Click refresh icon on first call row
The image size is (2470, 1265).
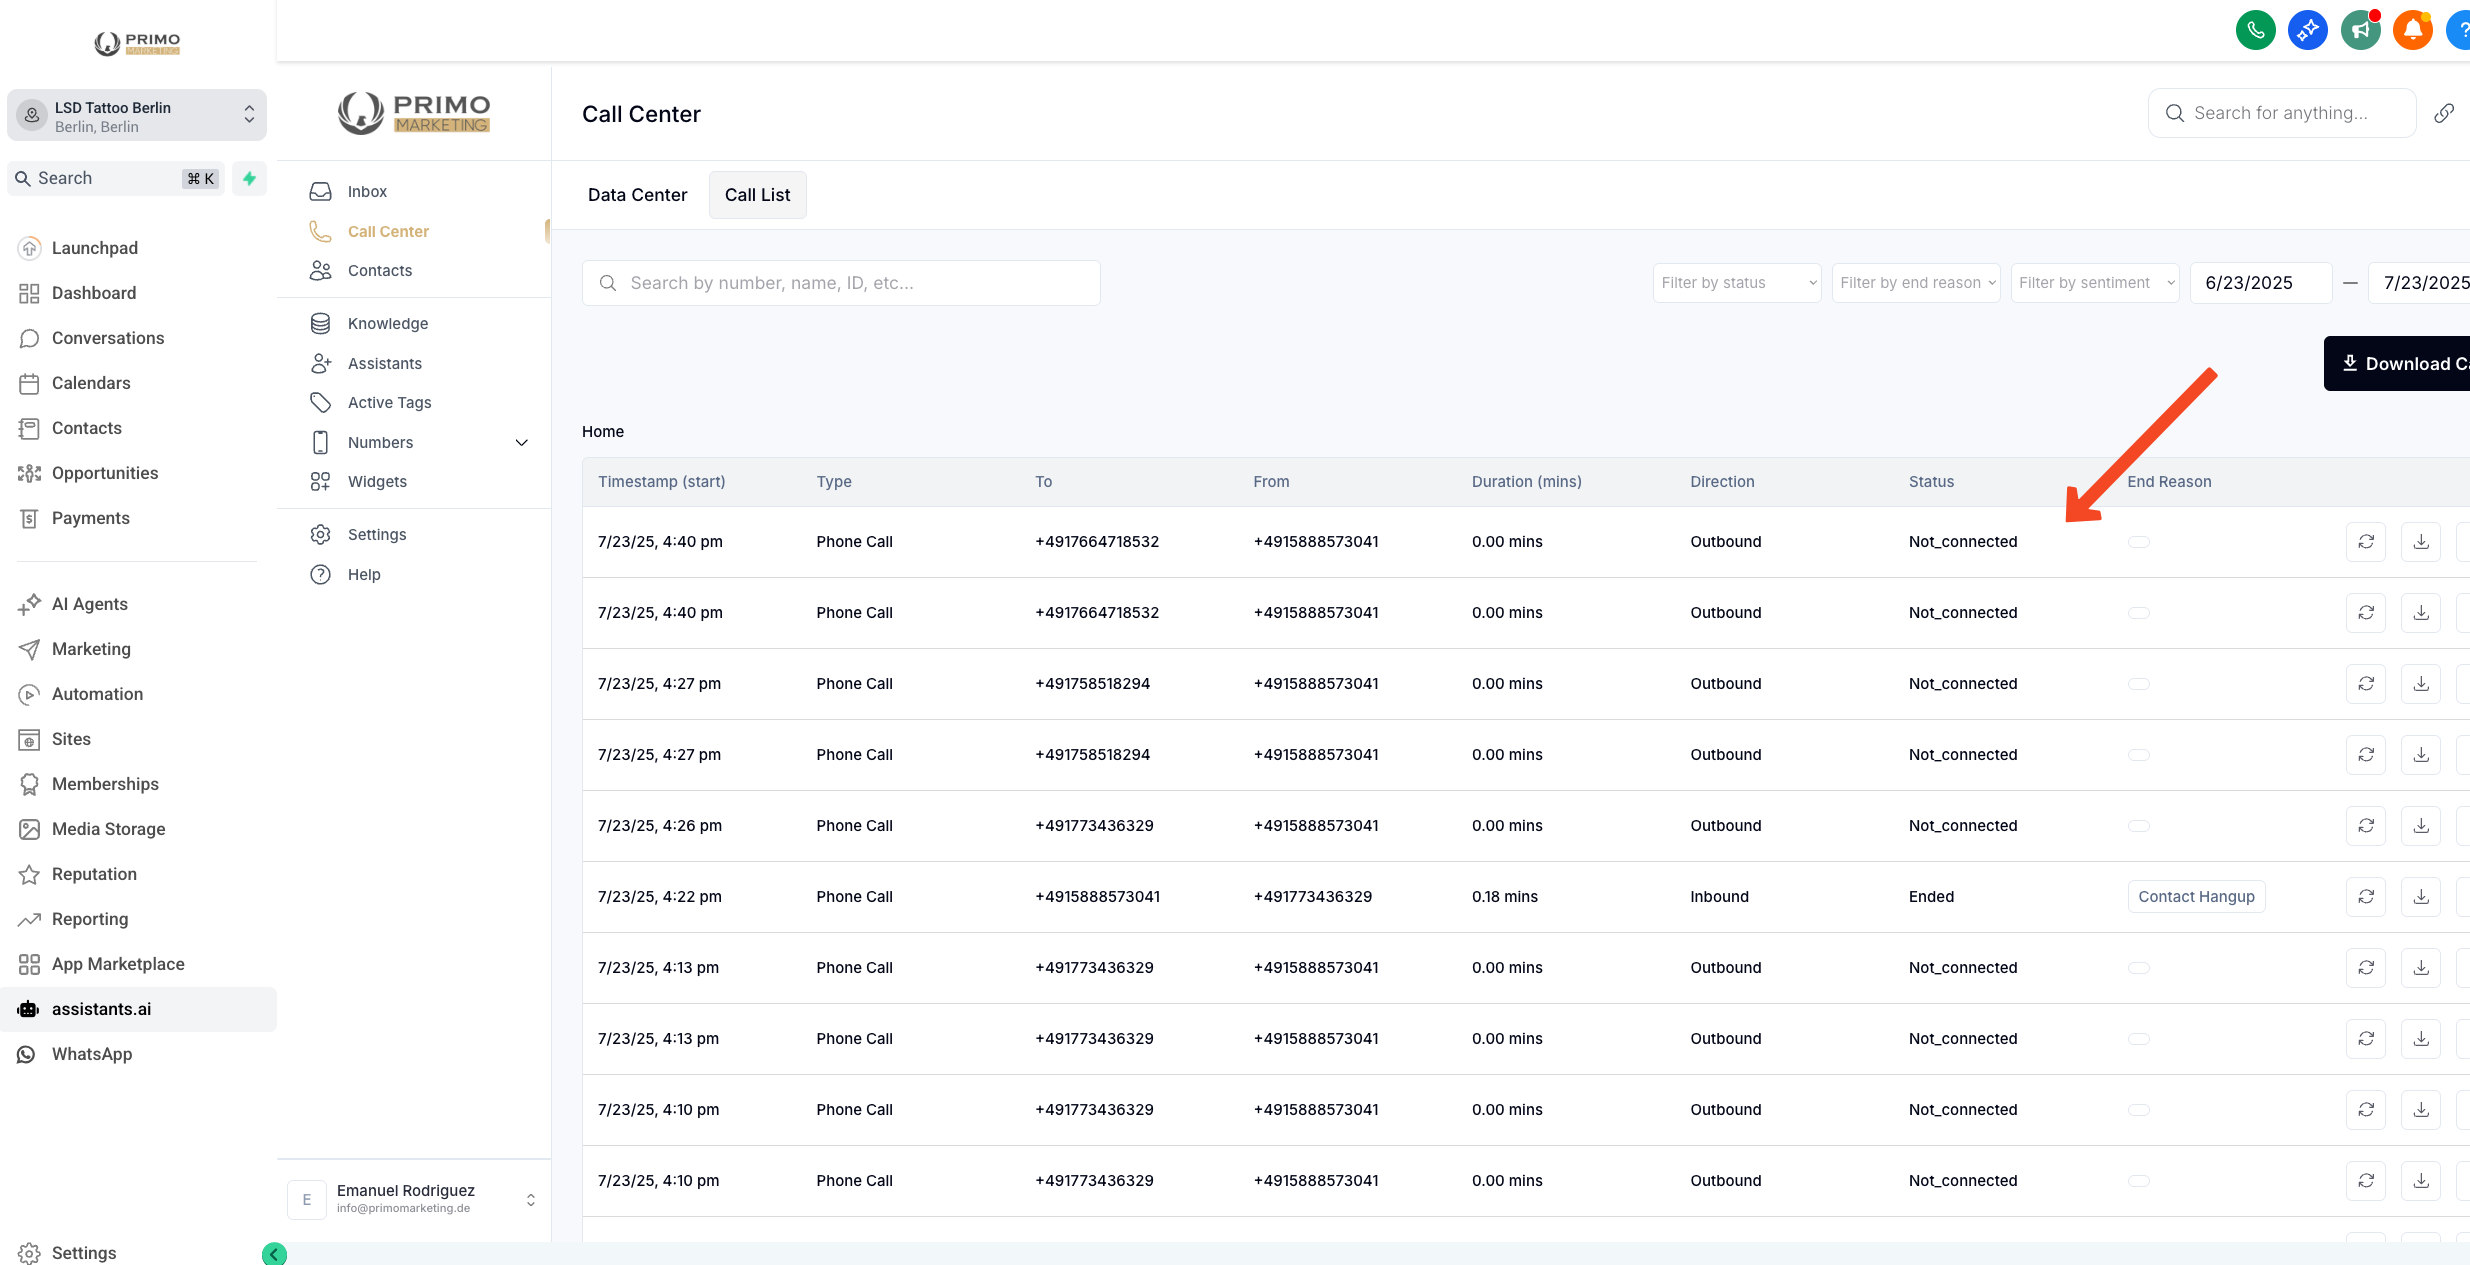point(2366,542)
